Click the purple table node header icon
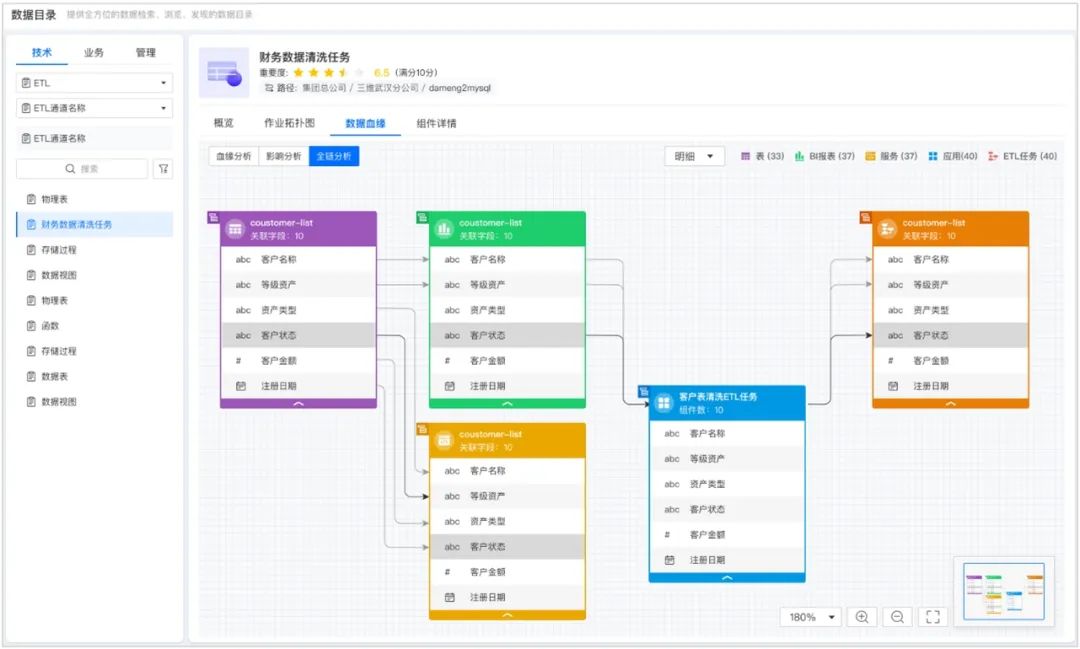Screen dimensions: 1080x649 (235, 229)
